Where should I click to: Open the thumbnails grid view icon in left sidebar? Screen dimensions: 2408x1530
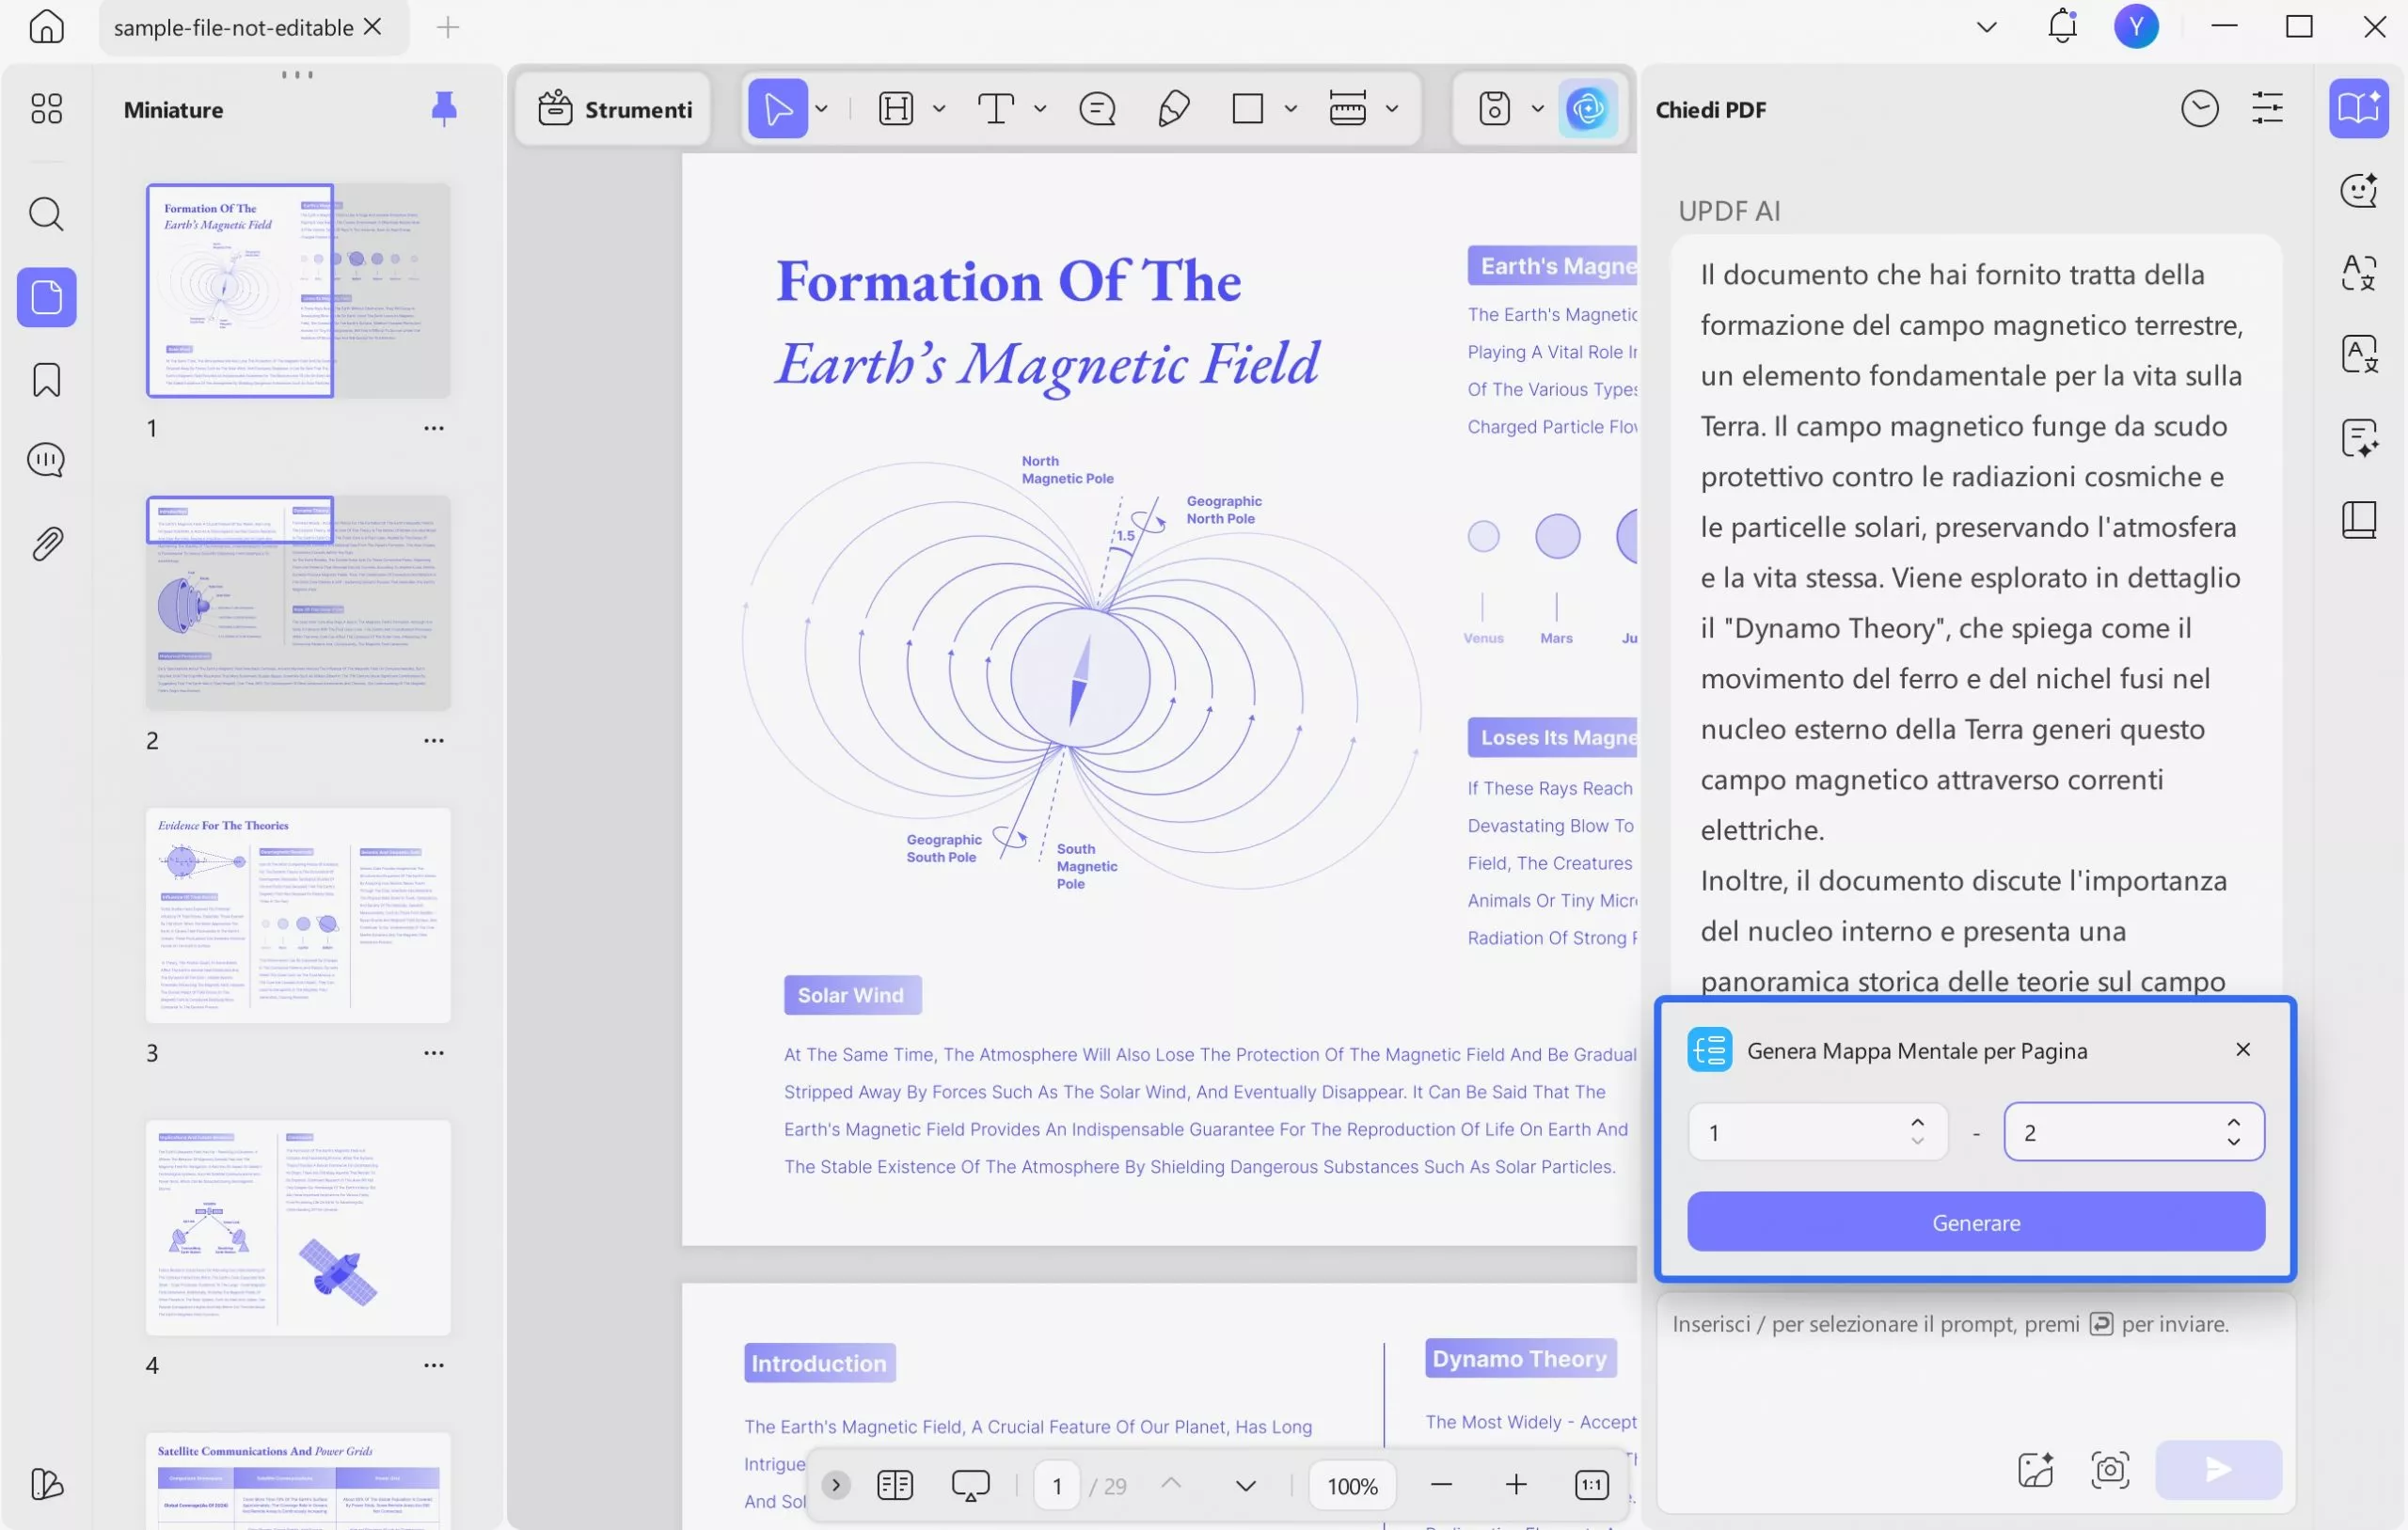click(46, 108)
